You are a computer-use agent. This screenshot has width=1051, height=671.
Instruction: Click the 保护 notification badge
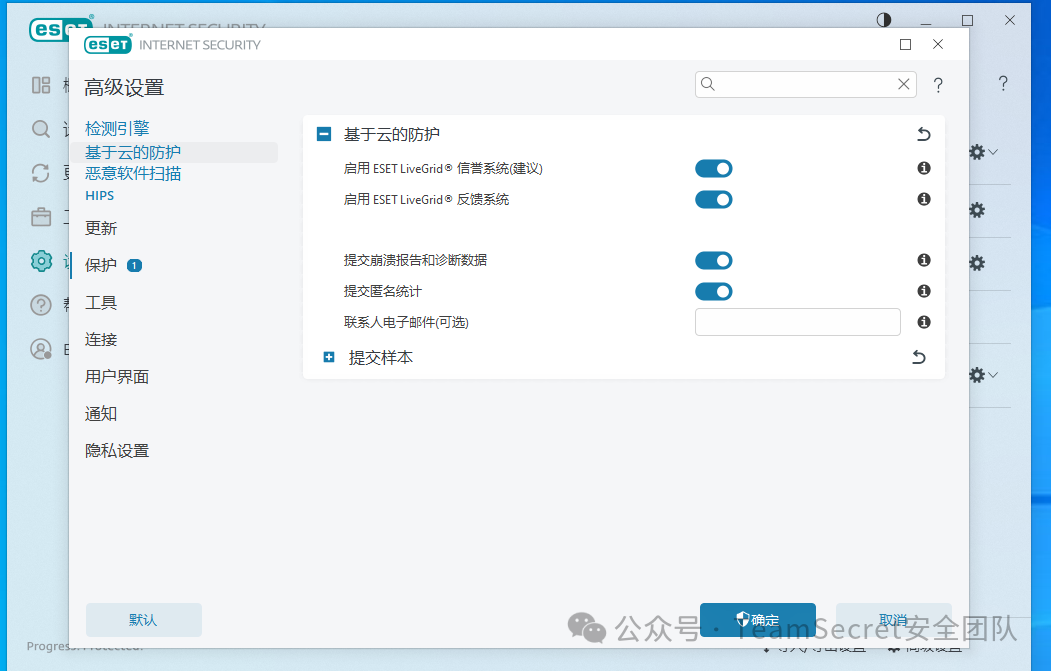(134, 265)
